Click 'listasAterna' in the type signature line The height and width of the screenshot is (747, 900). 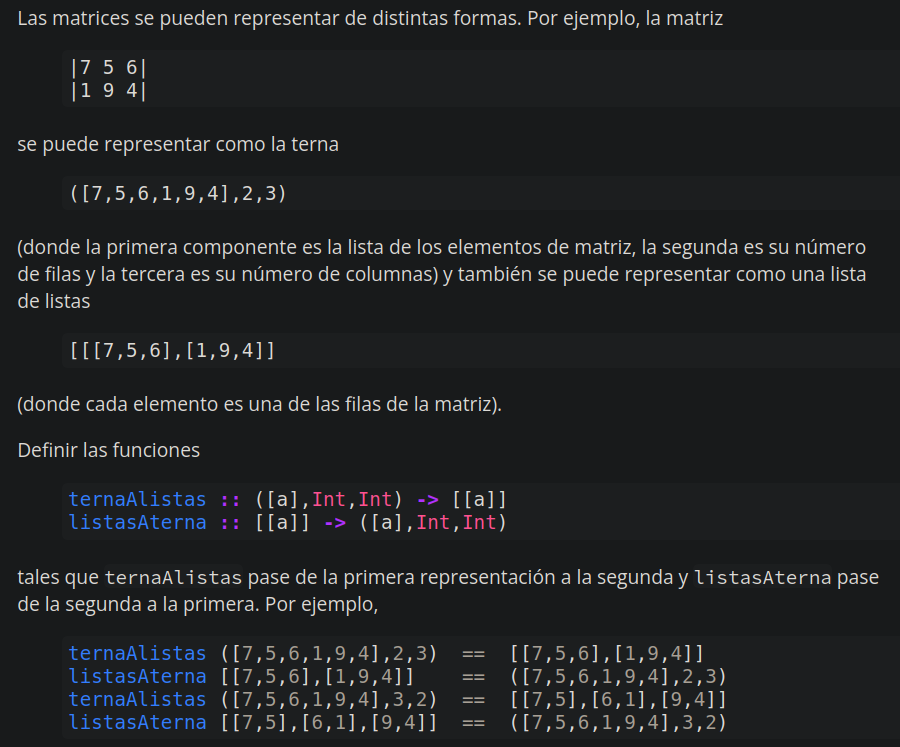[137, 522]
